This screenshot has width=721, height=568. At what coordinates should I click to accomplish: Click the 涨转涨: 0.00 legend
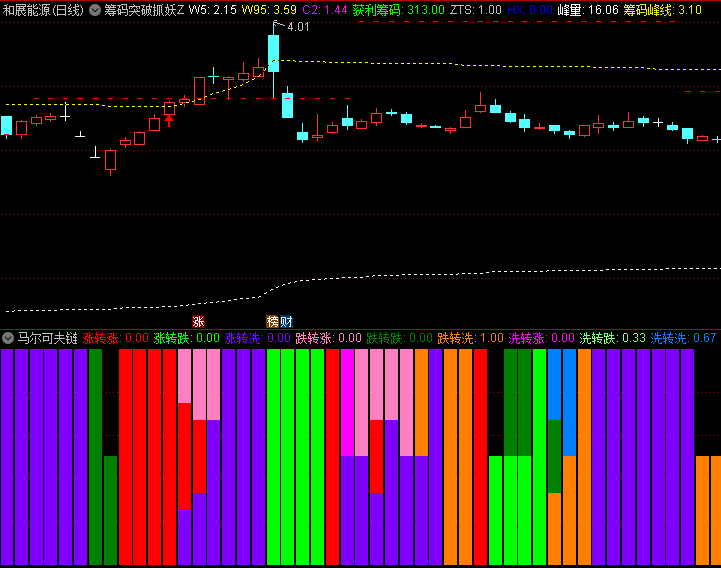pos(115,339)
